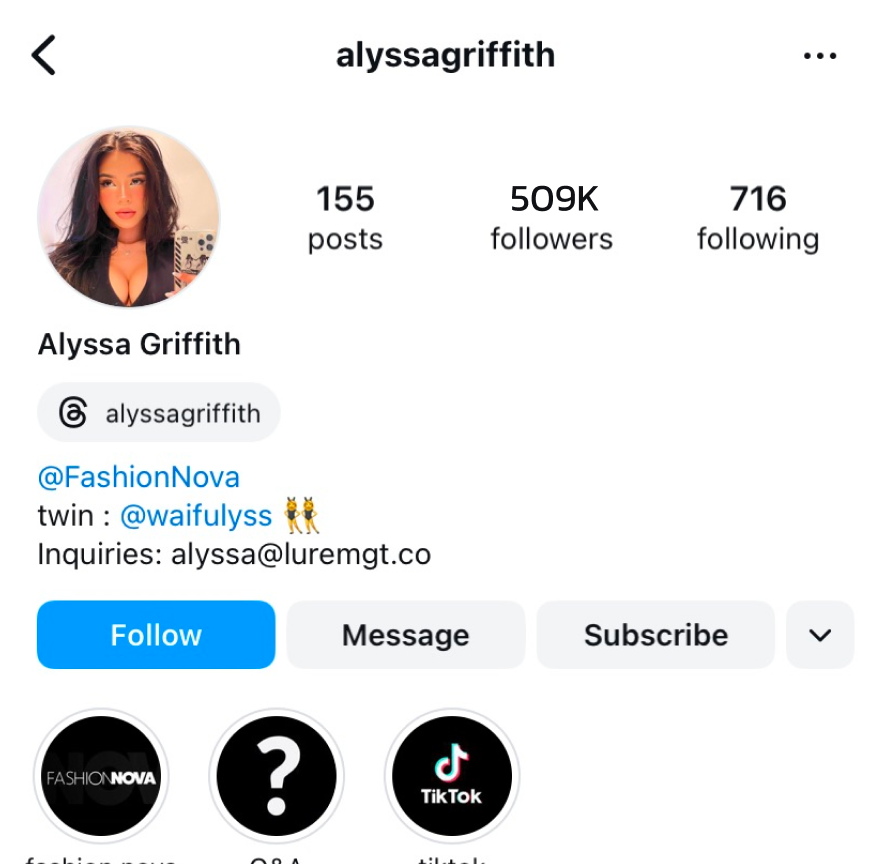Open the TikTok story highlight
Viewport: 892px width, 864px height.
452,776
